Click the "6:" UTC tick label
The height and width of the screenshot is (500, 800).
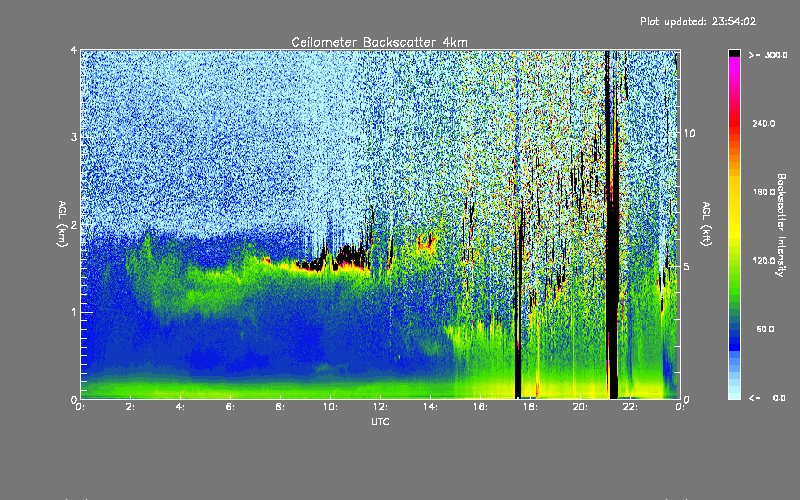click(231, 407)
